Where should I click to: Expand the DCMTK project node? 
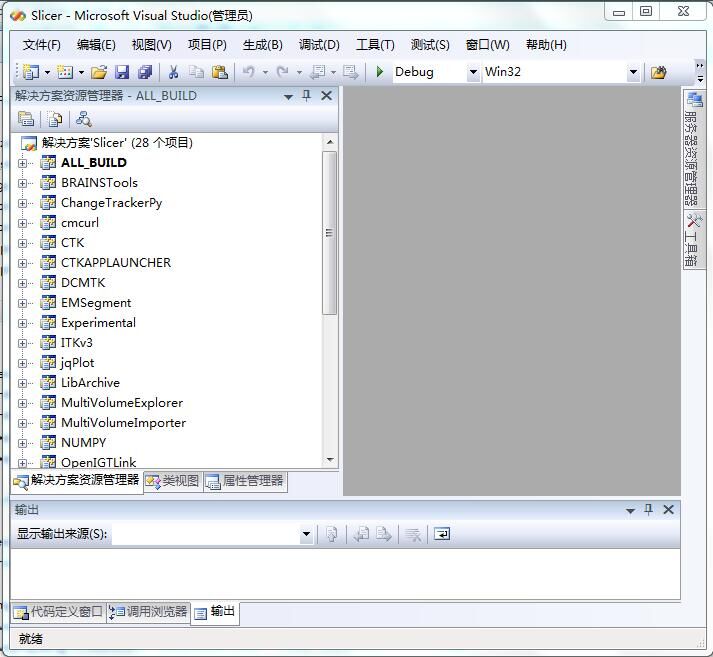point(22,283)
